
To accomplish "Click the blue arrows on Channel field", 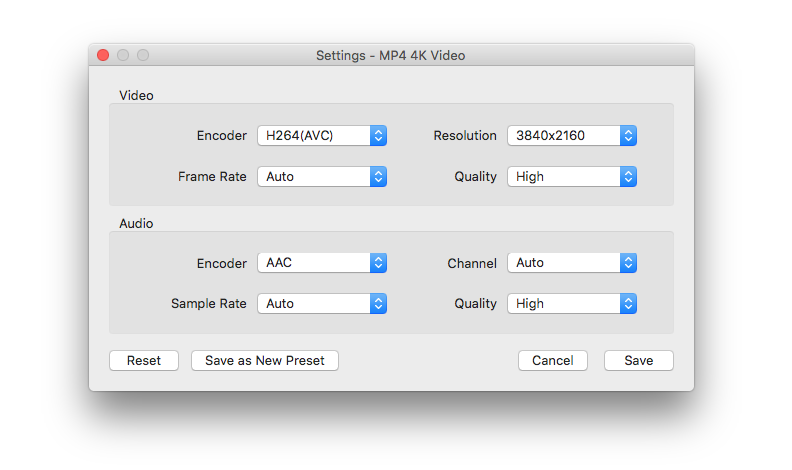I will coord(628,263).
